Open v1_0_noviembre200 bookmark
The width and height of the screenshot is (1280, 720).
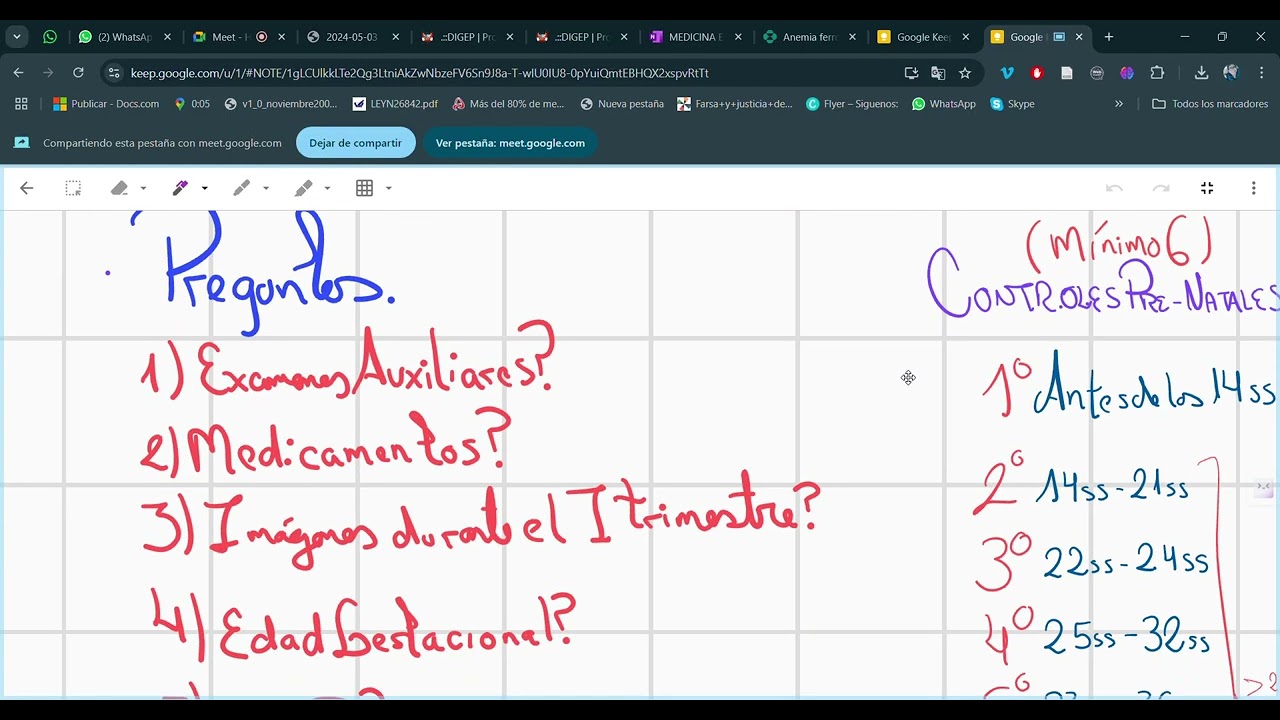pos(281,104)
